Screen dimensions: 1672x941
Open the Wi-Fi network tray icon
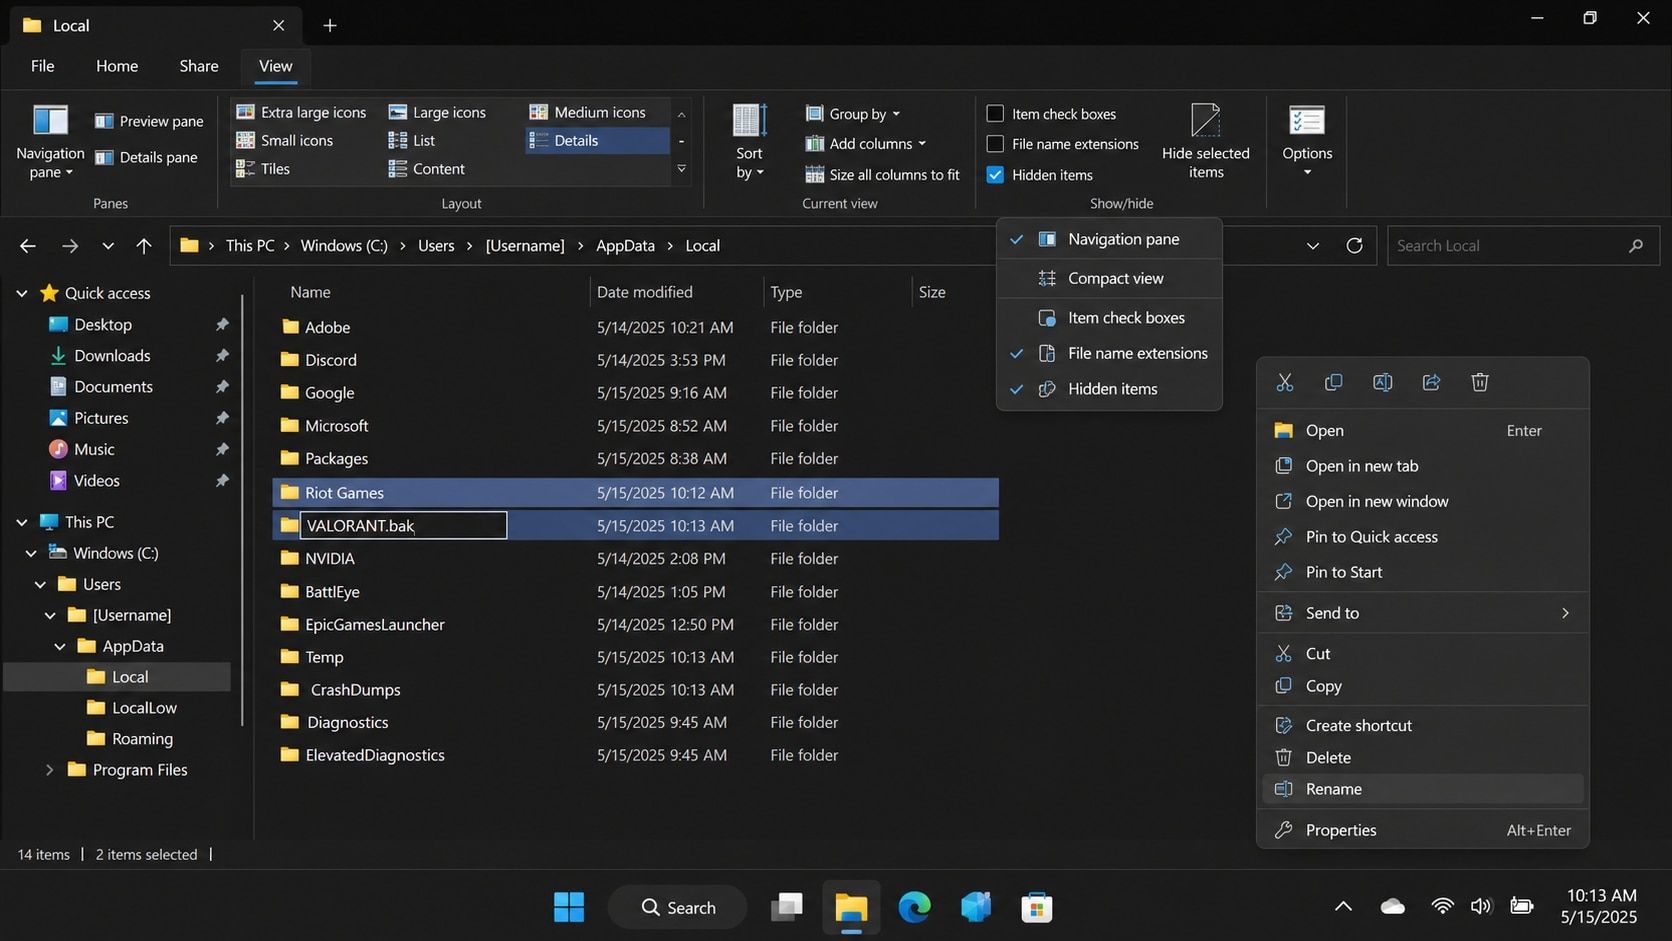tap(1442, 906)
